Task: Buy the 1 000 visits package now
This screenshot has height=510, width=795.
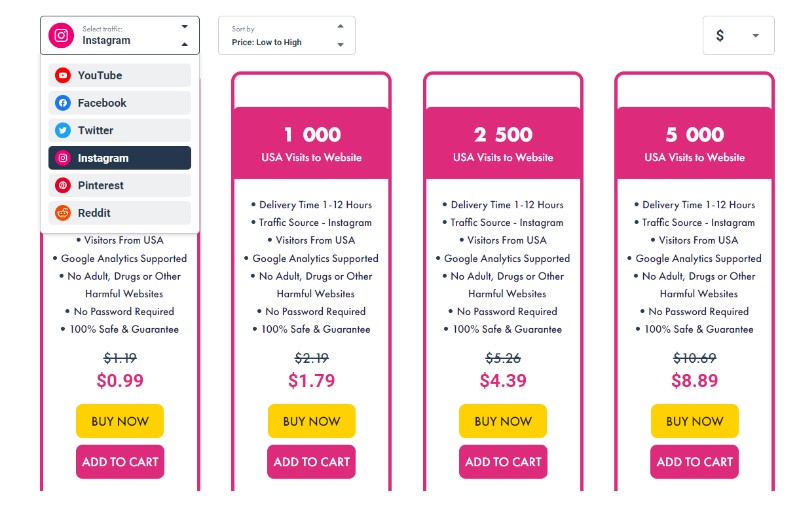Action: point(311,421)
